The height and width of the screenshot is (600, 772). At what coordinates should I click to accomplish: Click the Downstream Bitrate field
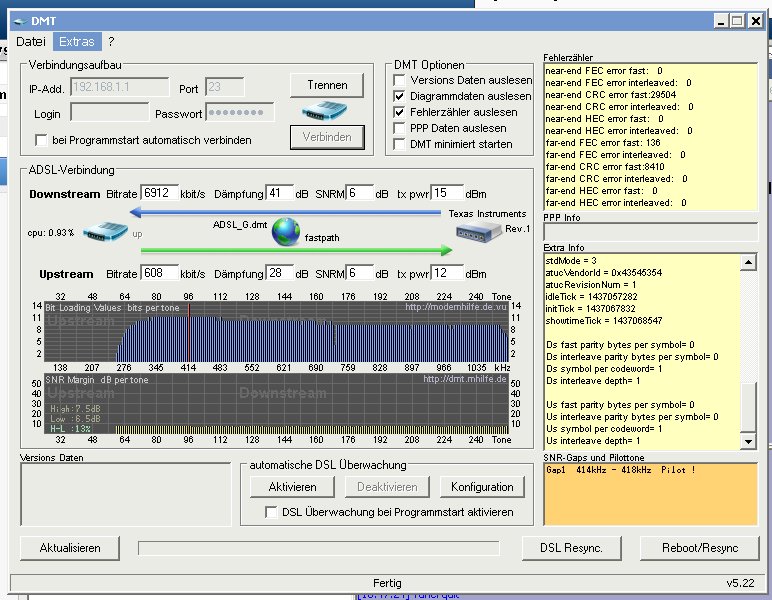[x=159, y=193]
